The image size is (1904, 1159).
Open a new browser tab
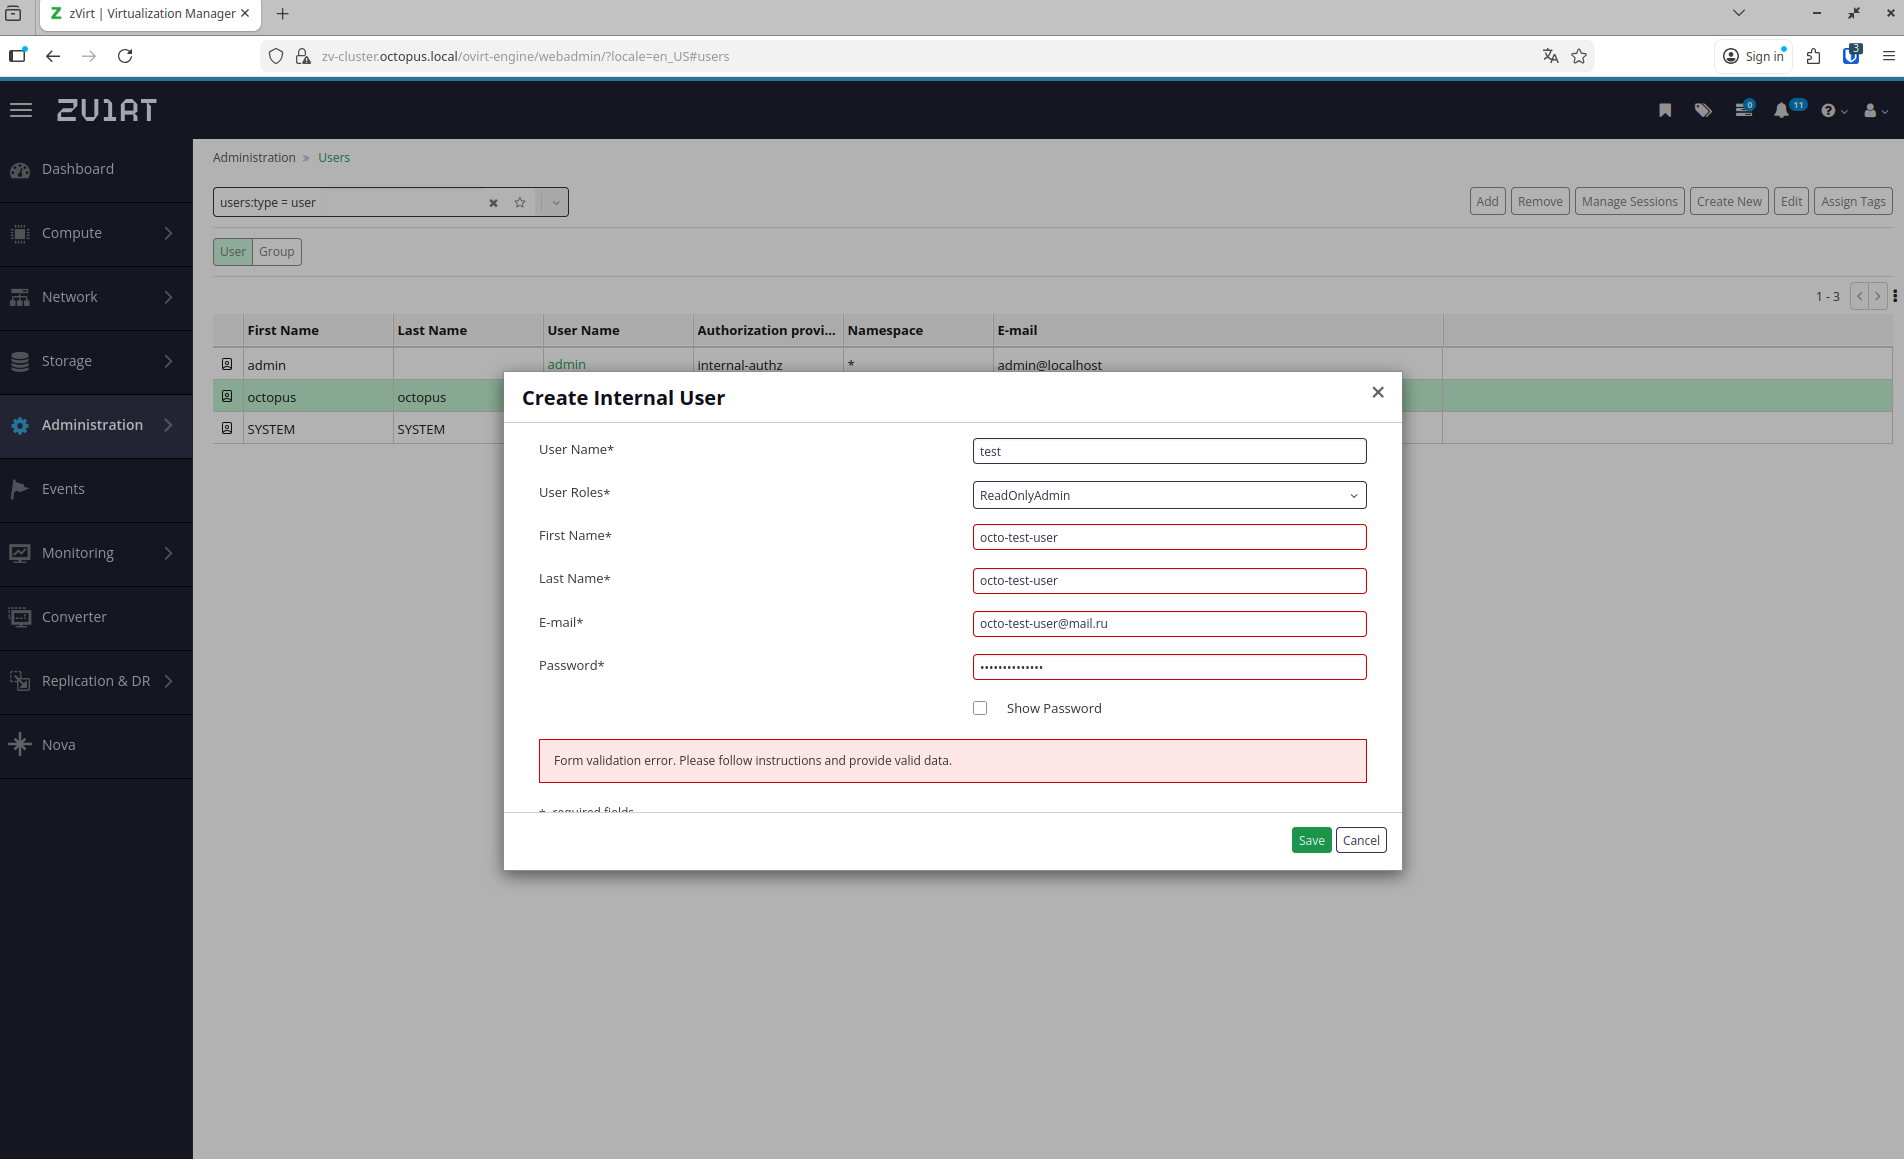tap(282, 14)
